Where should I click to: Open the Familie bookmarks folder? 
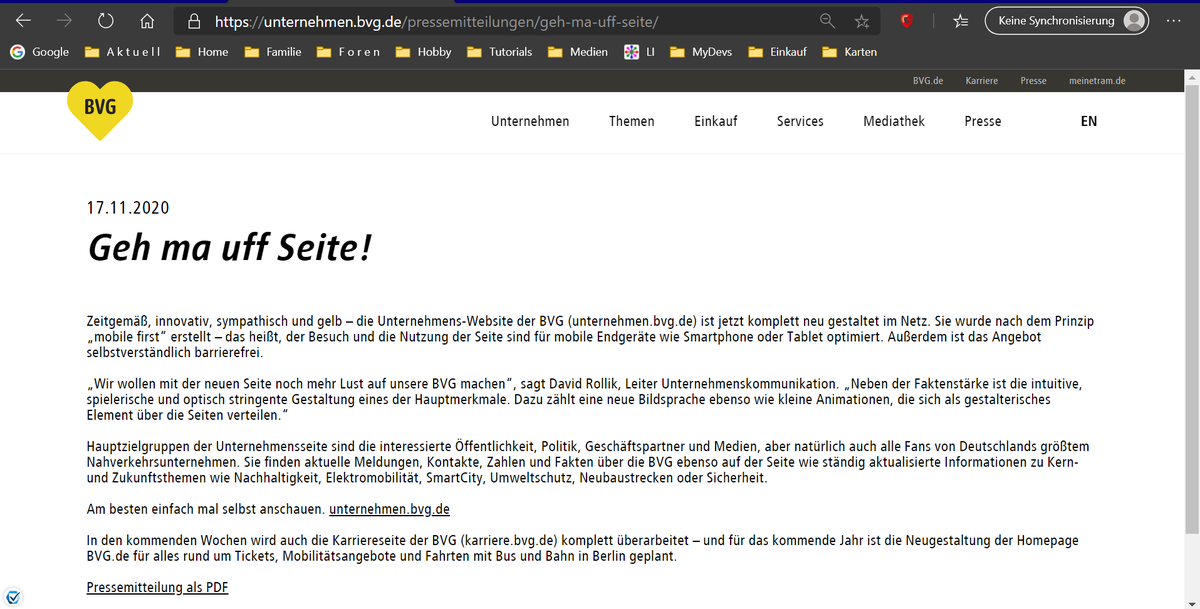[x=273, y=52]
